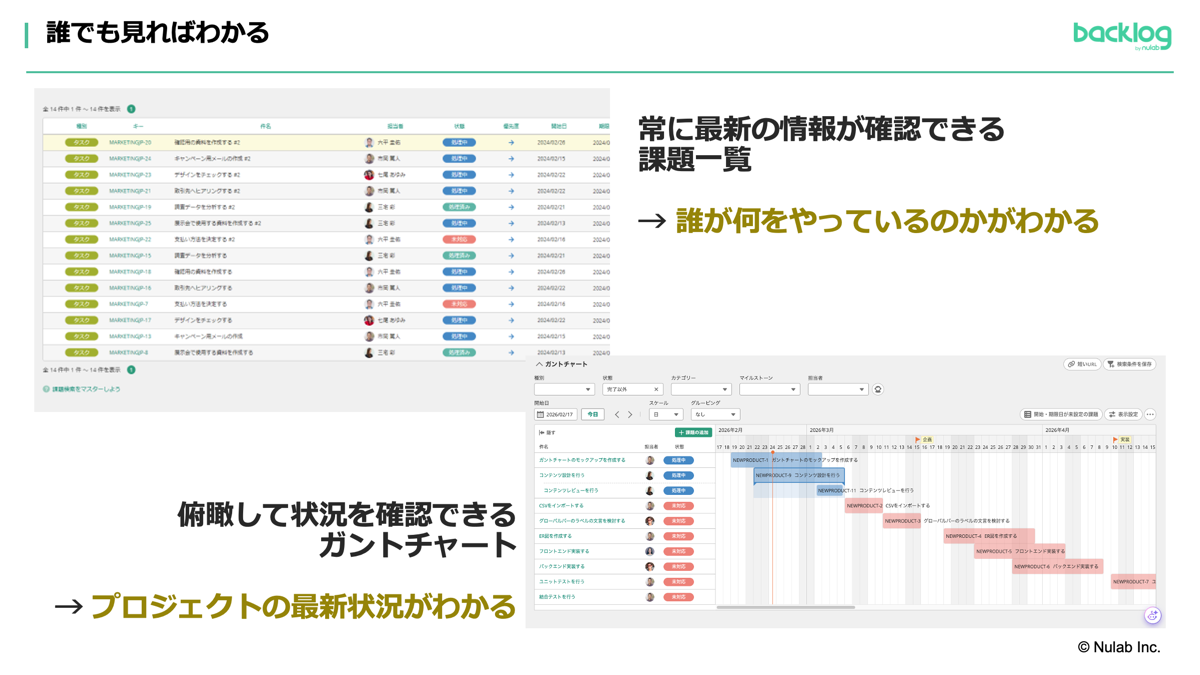Click priority arrow in MARKETINGJP-8 row
1200x675 pixels.
point(511,353)
